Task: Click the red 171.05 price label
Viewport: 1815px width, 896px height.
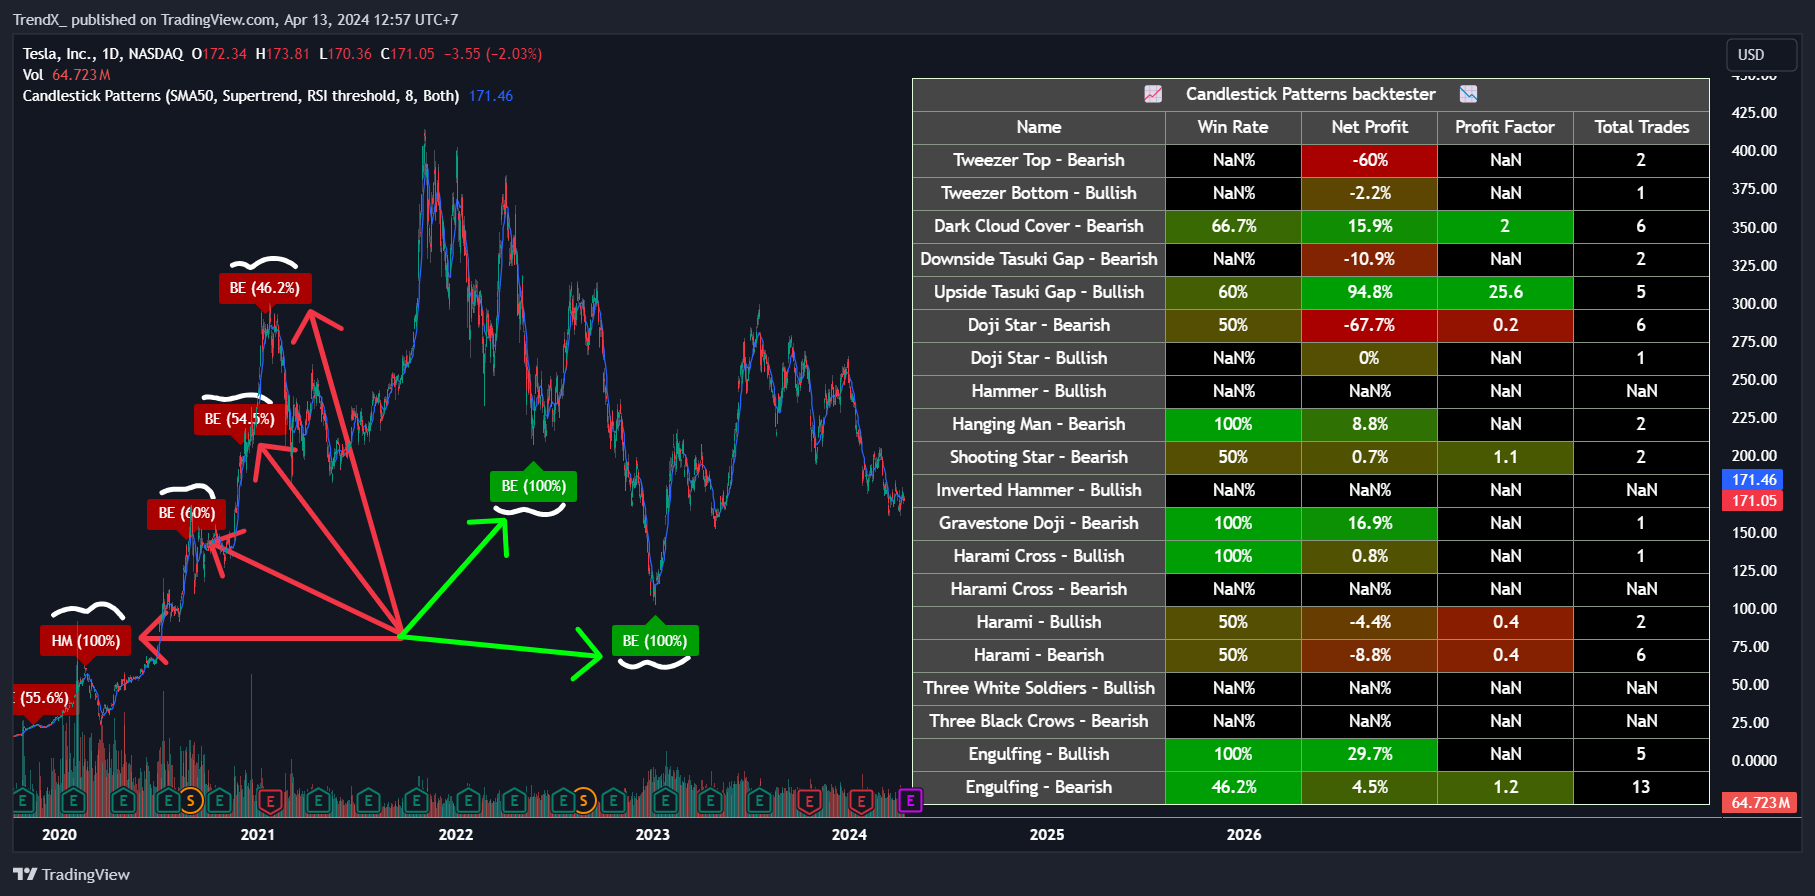Action: [x=1754, y=501]
